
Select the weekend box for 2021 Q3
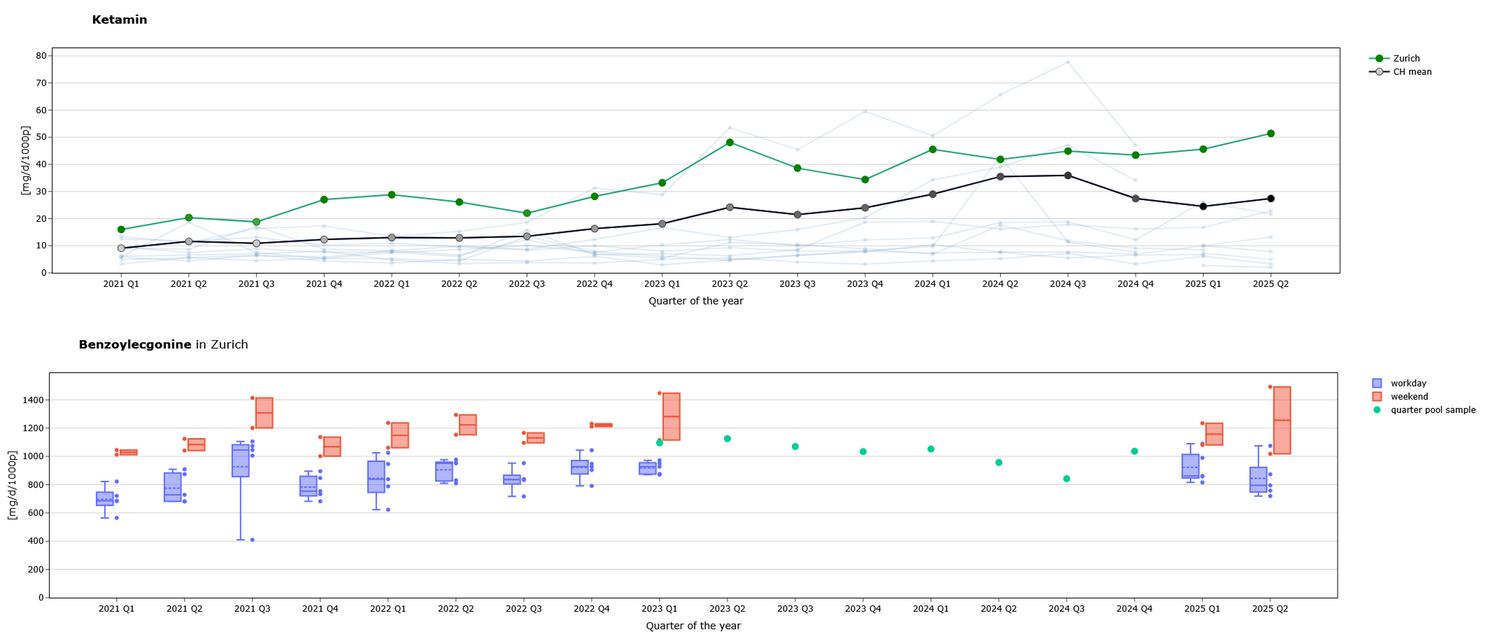pyautogui.click(x=264, y=412)
